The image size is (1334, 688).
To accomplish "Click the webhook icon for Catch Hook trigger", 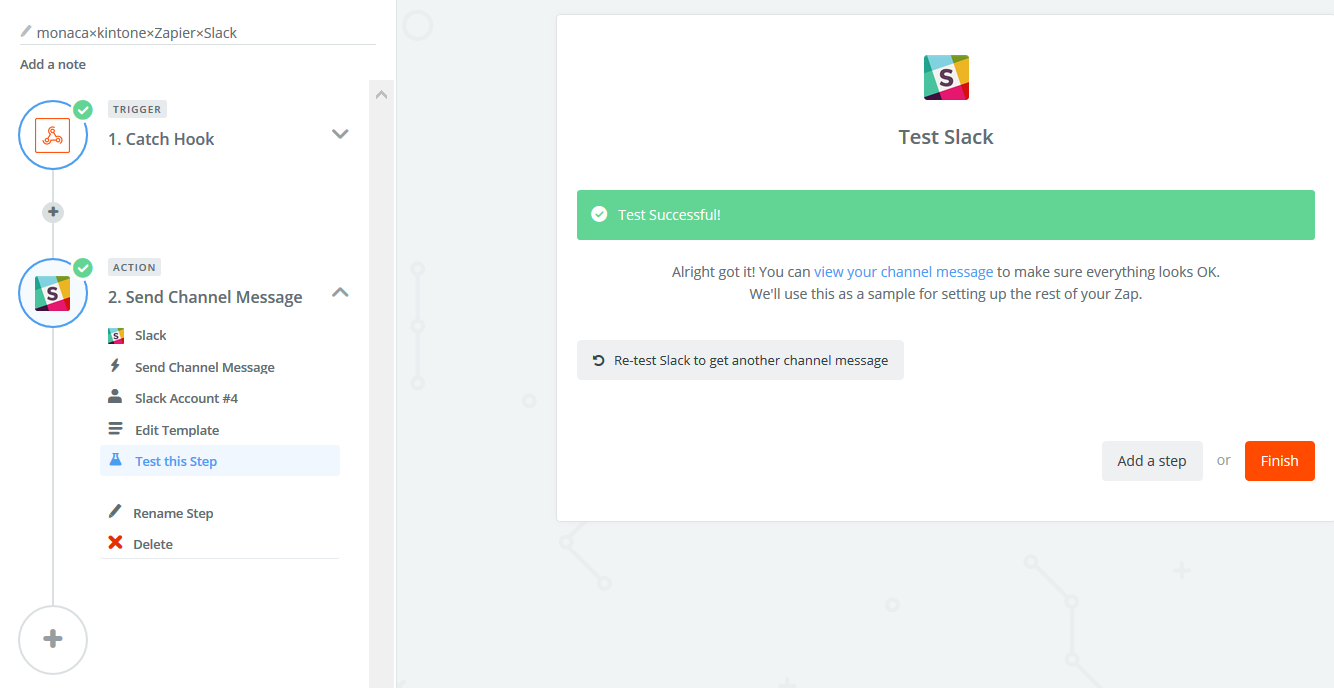I will coord(53,135).
